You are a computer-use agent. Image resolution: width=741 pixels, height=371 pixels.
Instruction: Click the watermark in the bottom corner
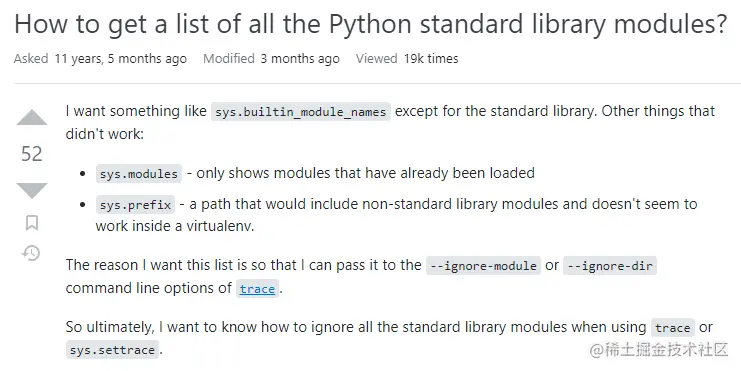(659, 350)
